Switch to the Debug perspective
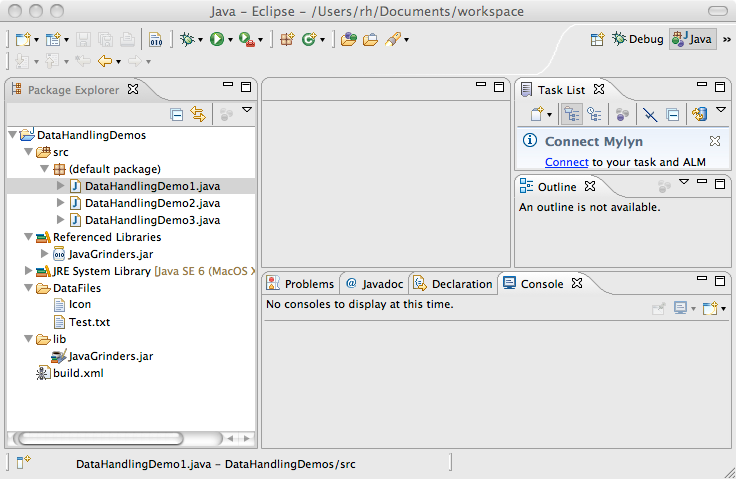Viewport: 736px width, 479px height. click(638, 39)
